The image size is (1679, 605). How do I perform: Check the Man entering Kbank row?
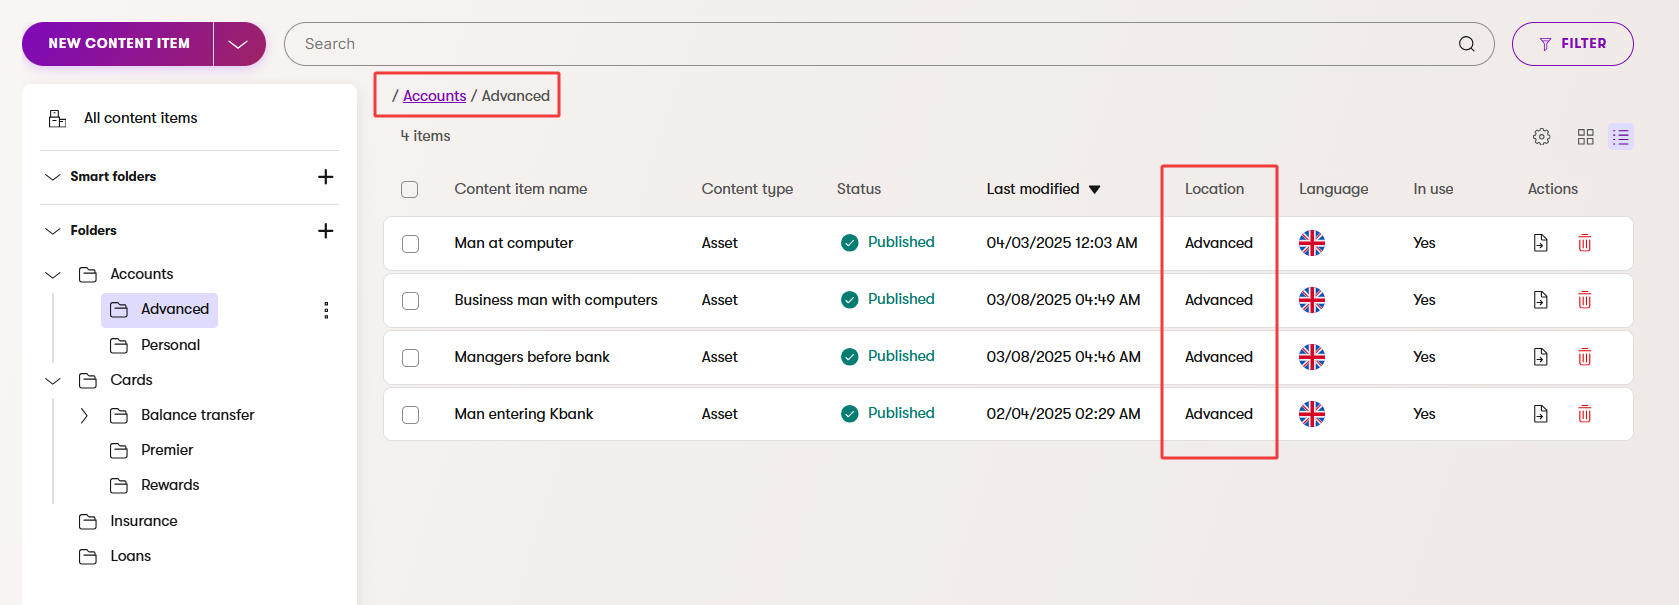[410, 415]
